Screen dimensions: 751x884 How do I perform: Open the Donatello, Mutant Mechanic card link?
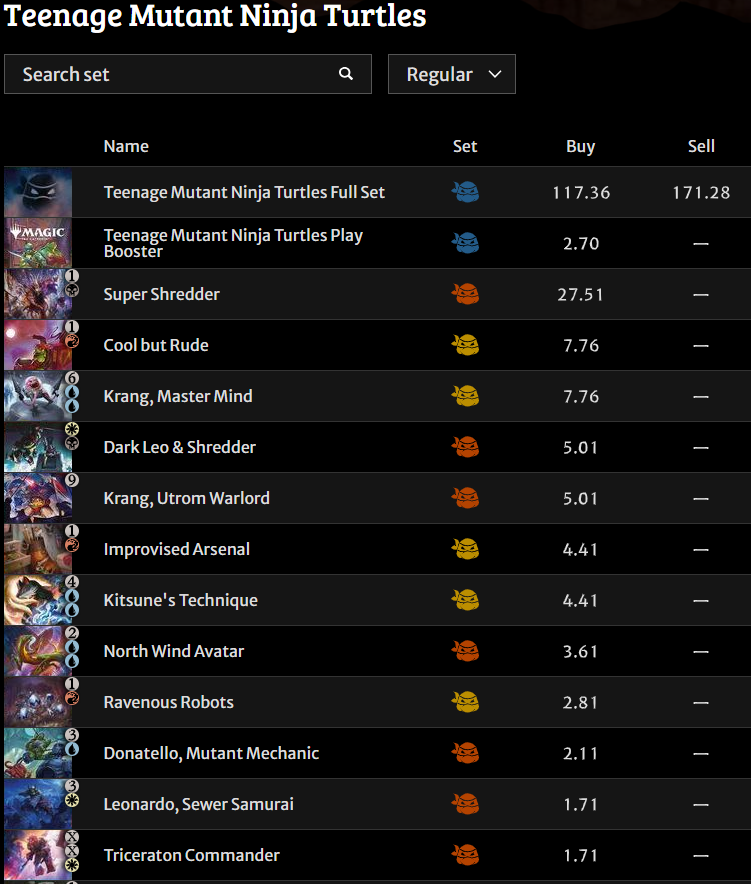pos(211,753)
